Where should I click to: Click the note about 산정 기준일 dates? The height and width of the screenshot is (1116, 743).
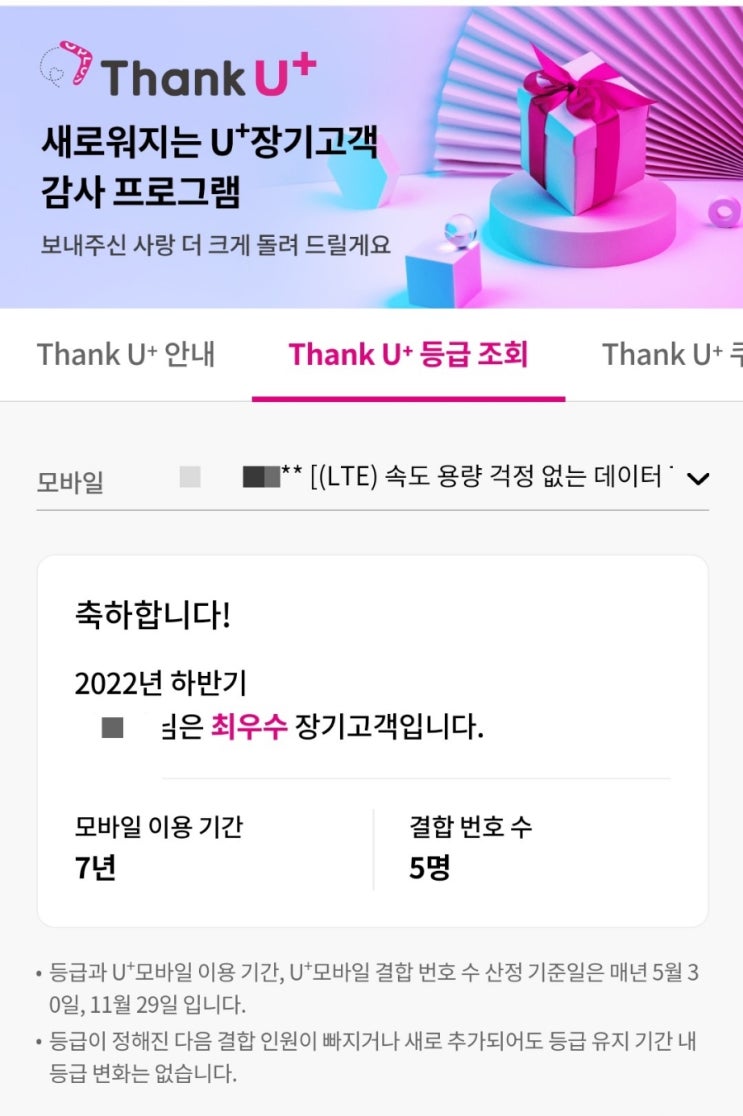(x=372, y=988)
